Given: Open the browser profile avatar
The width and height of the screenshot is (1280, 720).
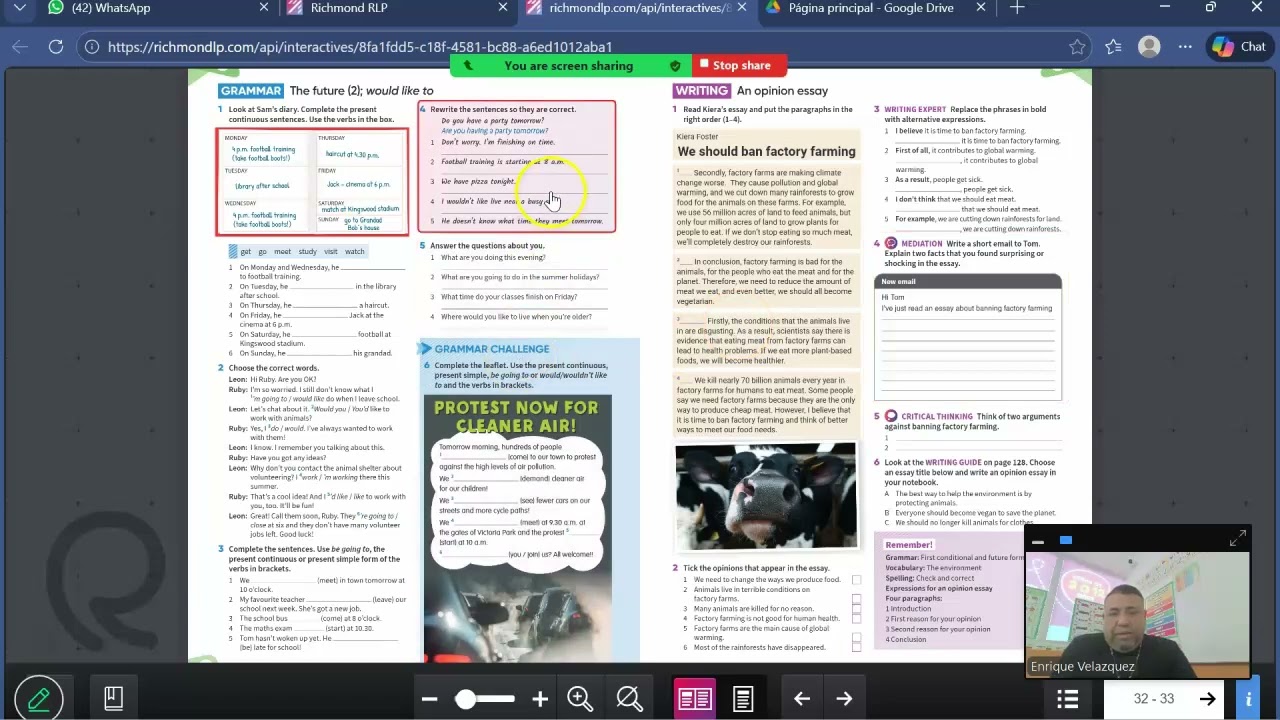Looking at the screenshot, I should coord(1149,46).
